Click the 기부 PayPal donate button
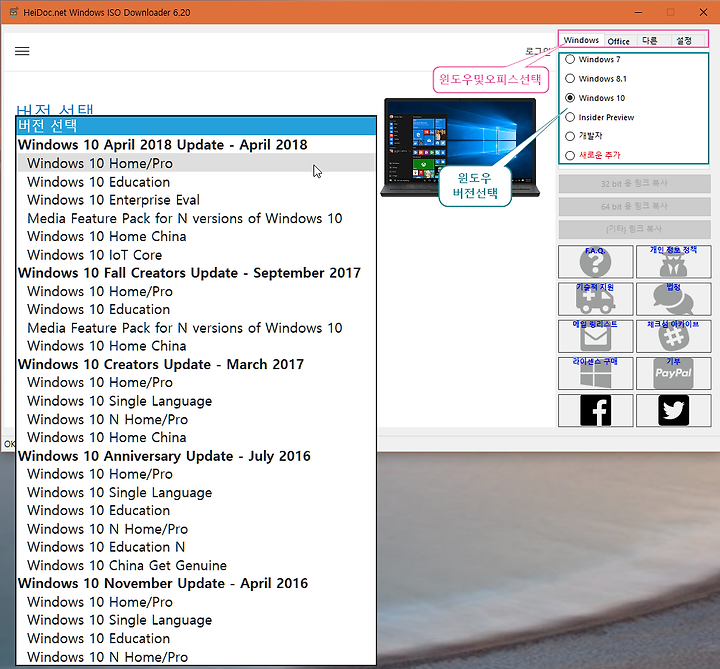720x669 pixels. click(x=674, y=373)
